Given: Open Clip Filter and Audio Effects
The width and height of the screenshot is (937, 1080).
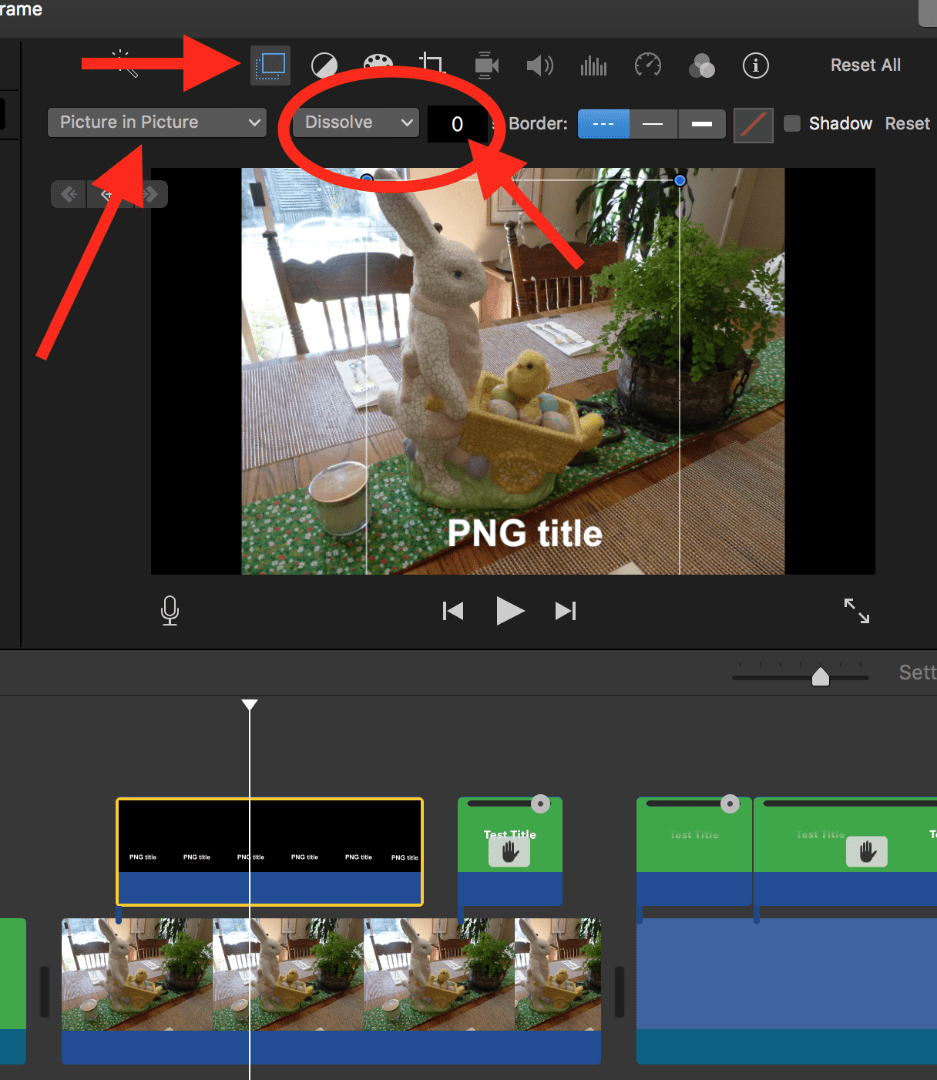Looking at the screenshot, I should tap(702, 66).
